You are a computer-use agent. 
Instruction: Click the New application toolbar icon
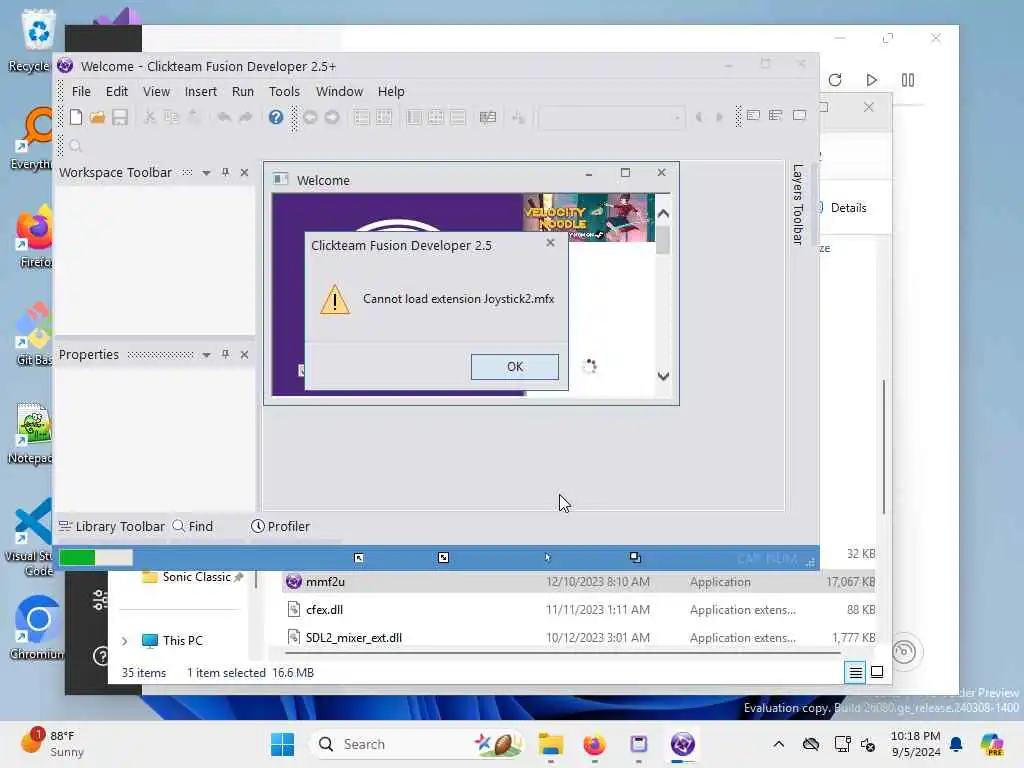(x=76, y=117)
